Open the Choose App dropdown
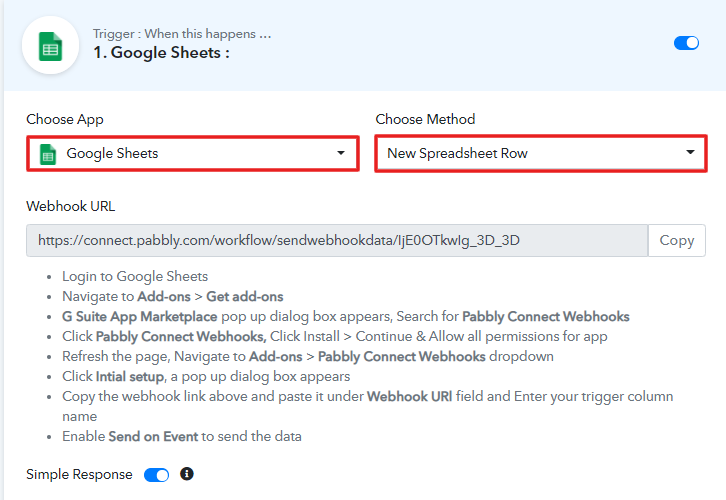Viewport: 726px width, 500px height. (x=193, y=153)
